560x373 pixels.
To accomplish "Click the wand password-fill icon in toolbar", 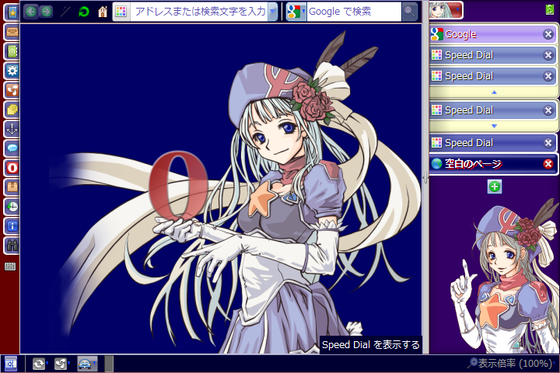I will click(x=65, y=12).
